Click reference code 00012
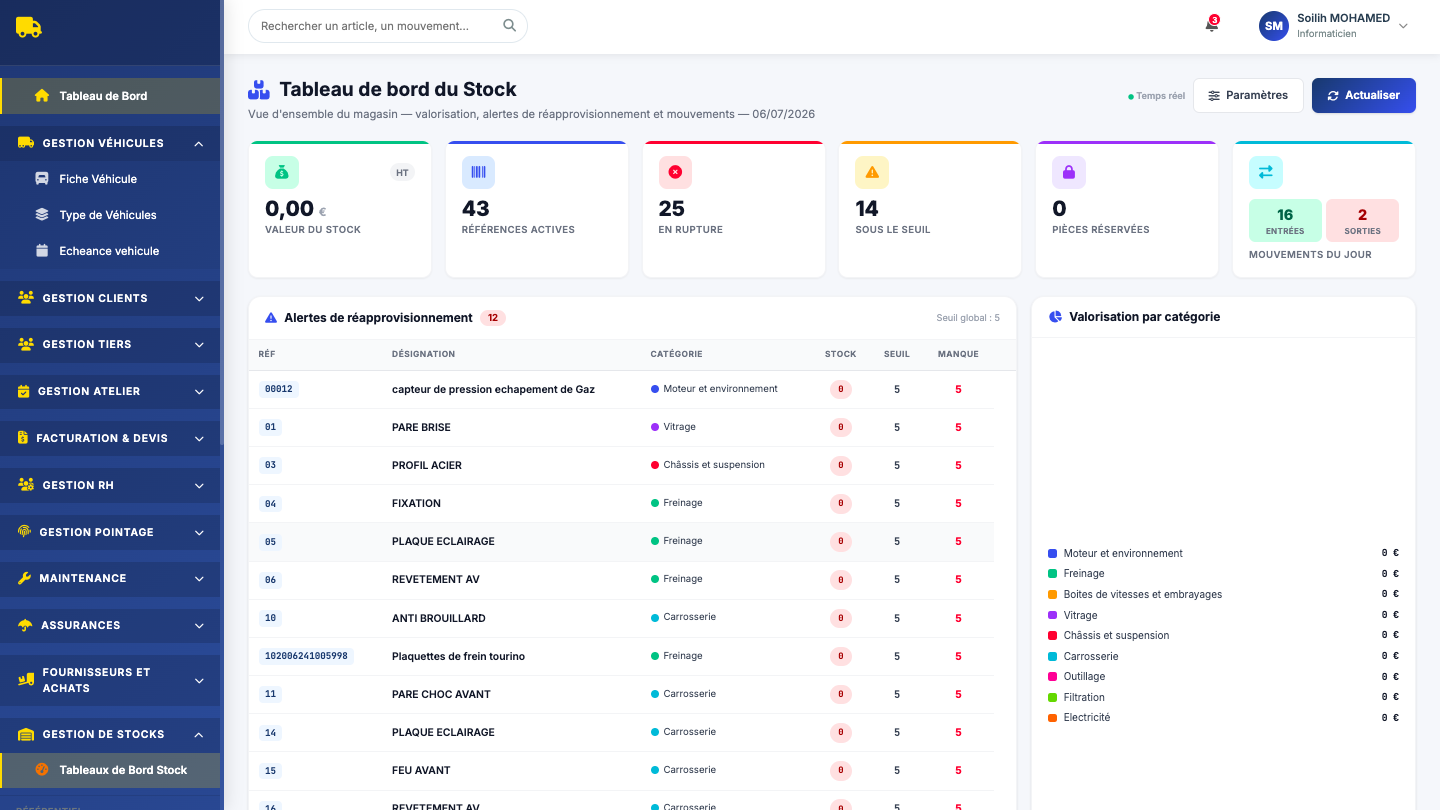Image resolution: width=1440 pixels, height=810 pixels. pos(279,389)
